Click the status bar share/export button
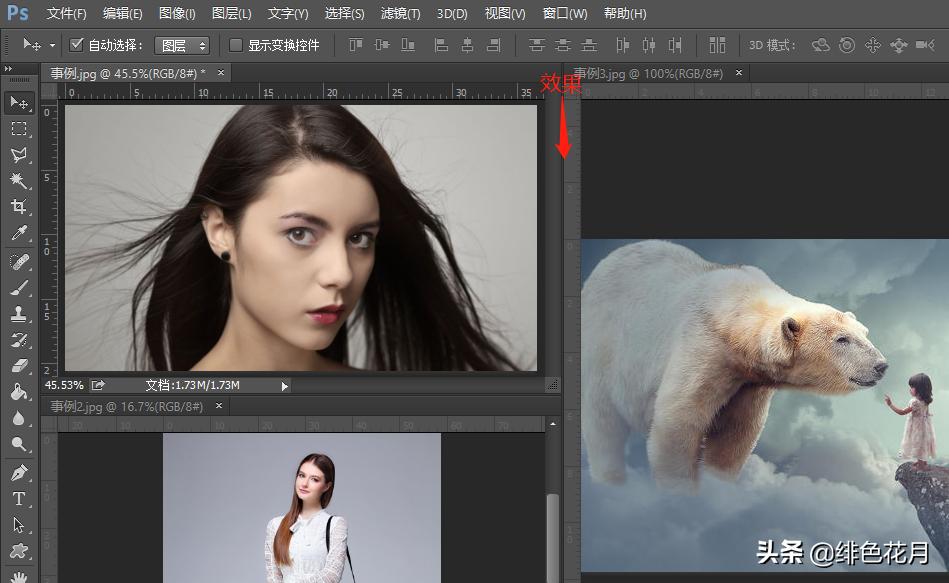 98,385
